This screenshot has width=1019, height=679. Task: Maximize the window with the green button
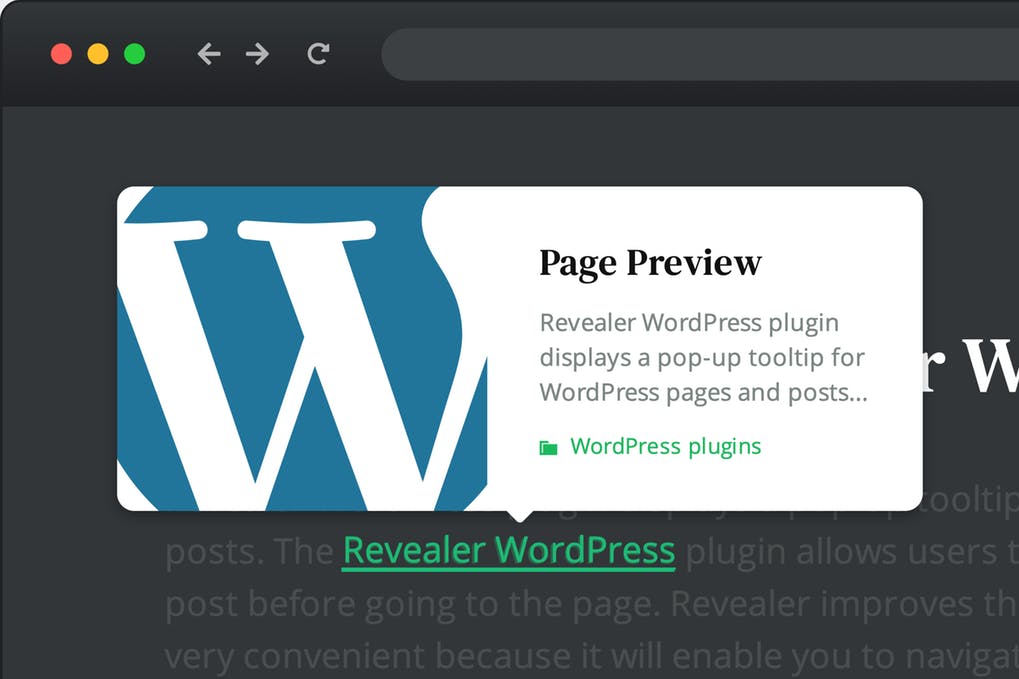point(135,54)
